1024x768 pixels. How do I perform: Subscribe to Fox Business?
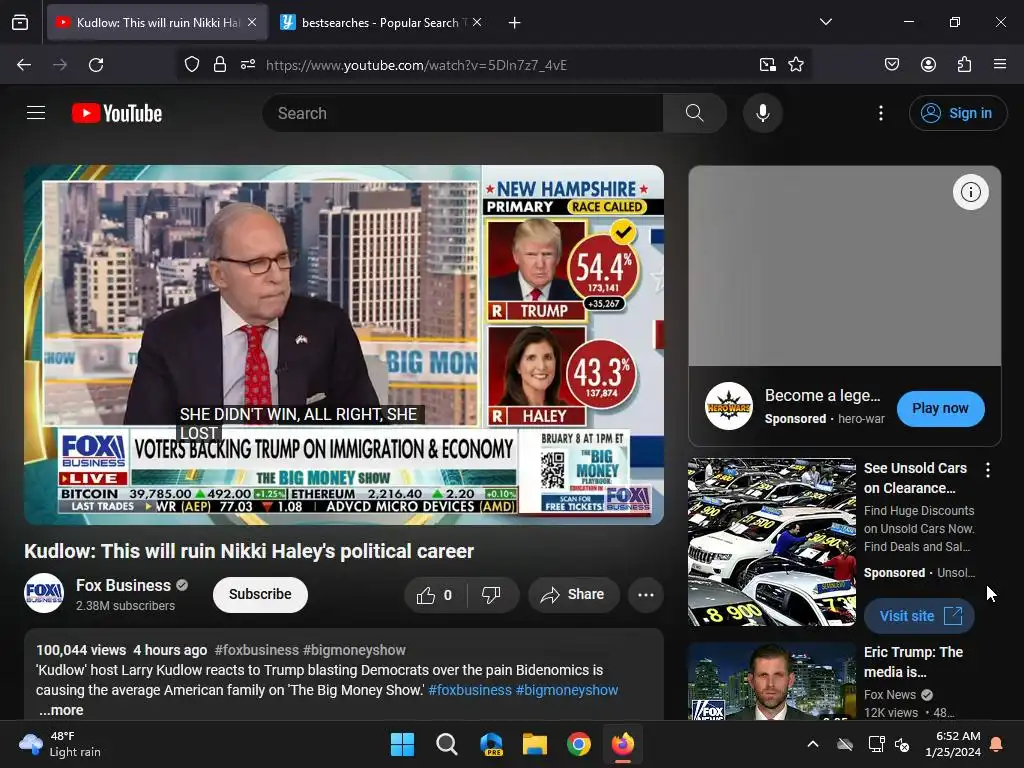click(x=260, y=594)
